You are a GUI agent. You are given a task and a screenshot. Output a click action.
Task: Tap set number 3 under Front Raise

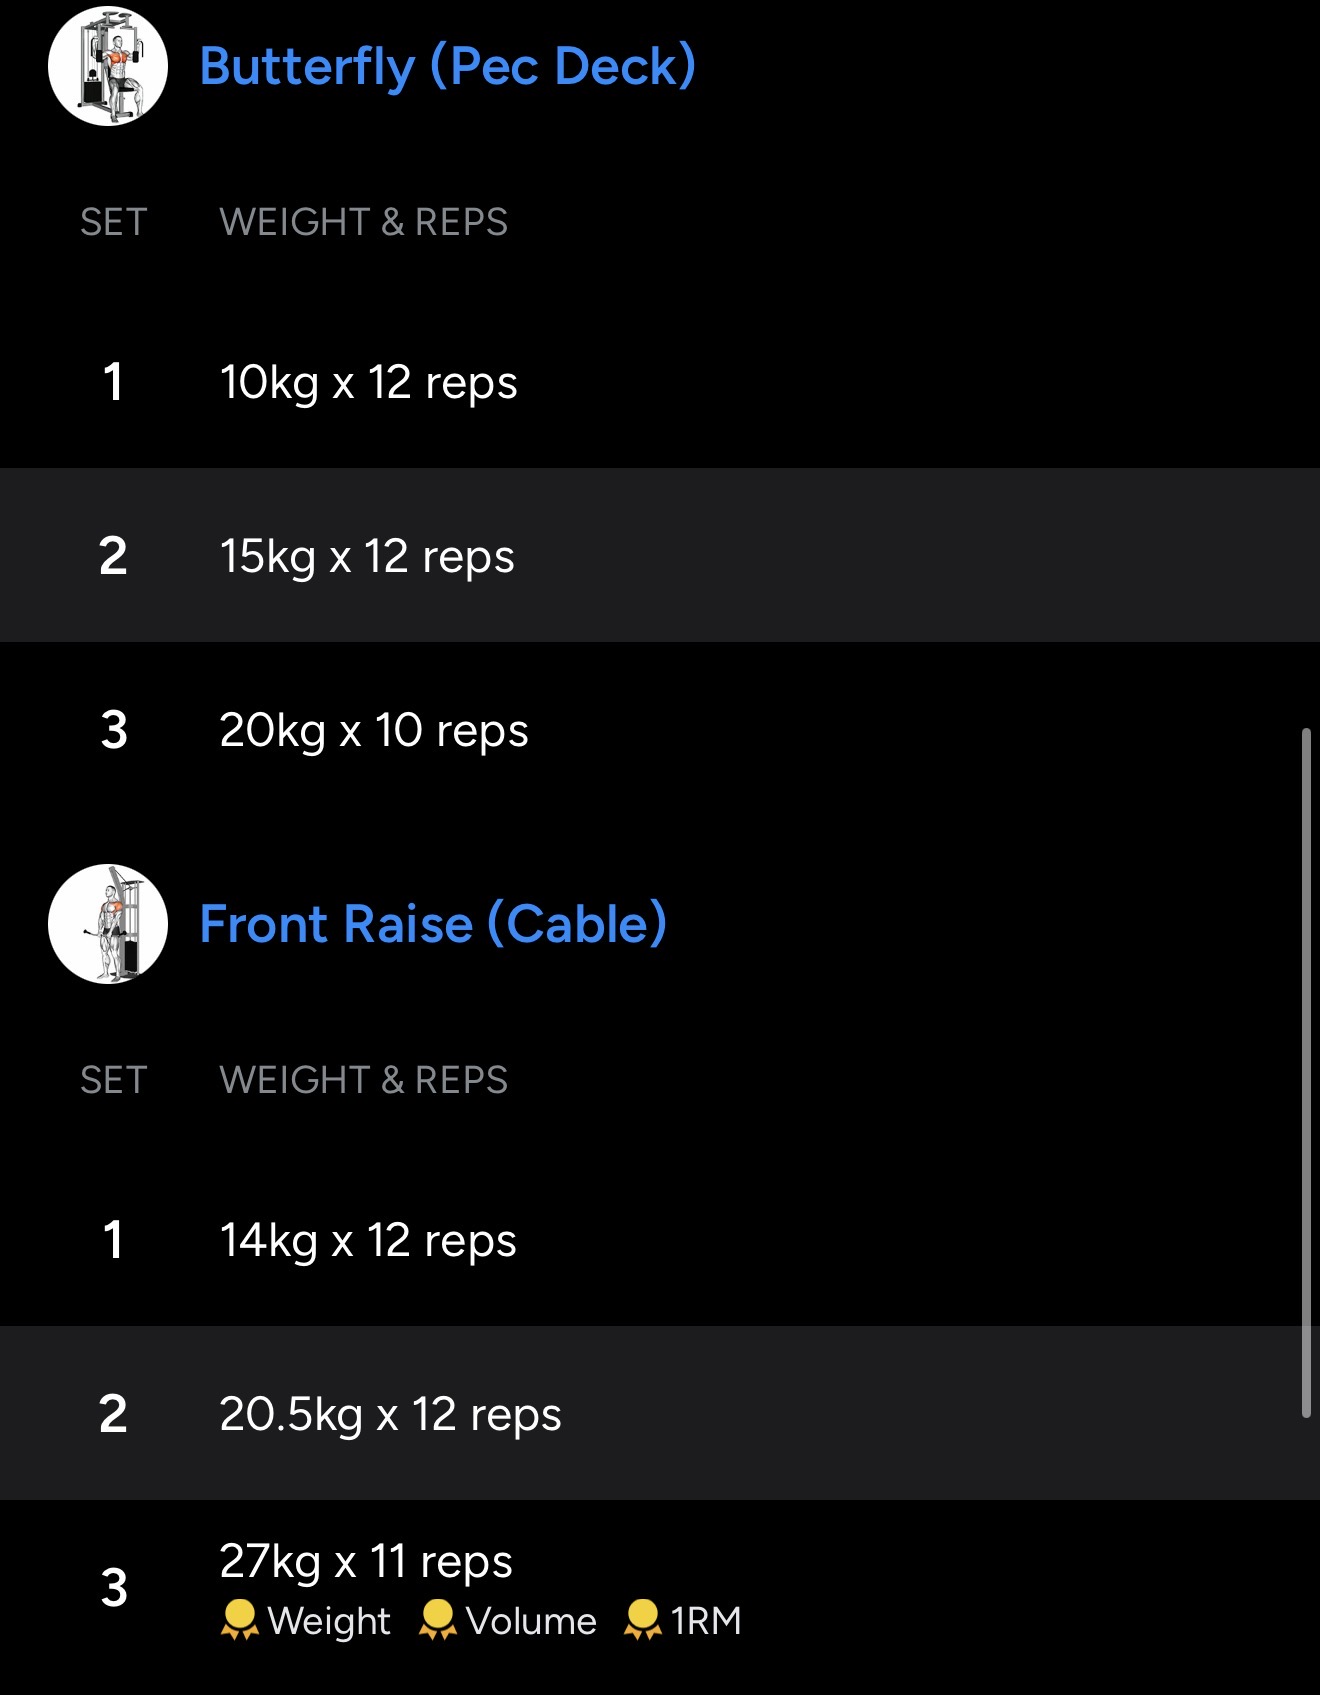[114, 1588]
